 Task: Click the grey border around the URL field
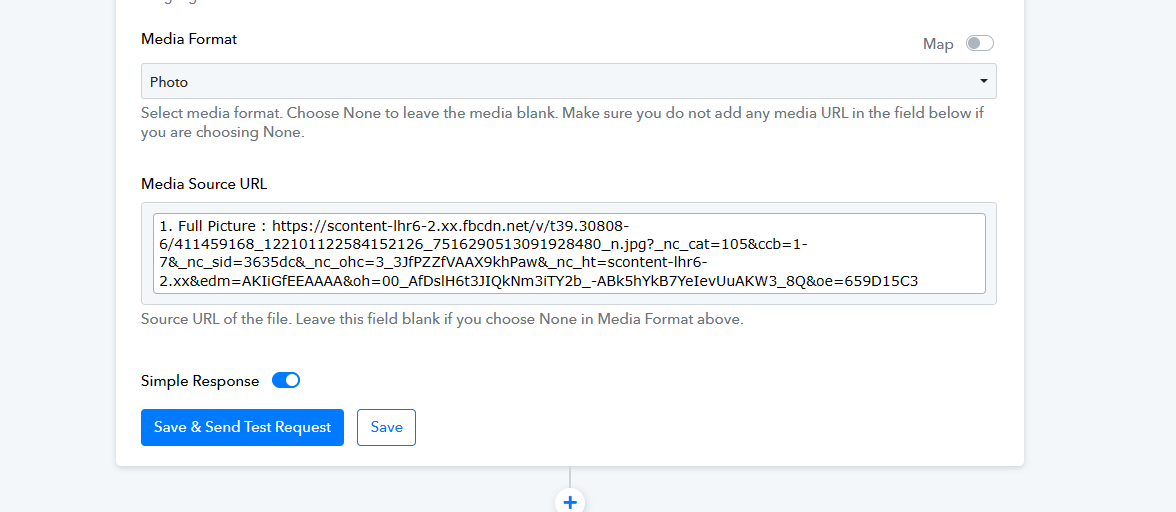coord(568,299)
